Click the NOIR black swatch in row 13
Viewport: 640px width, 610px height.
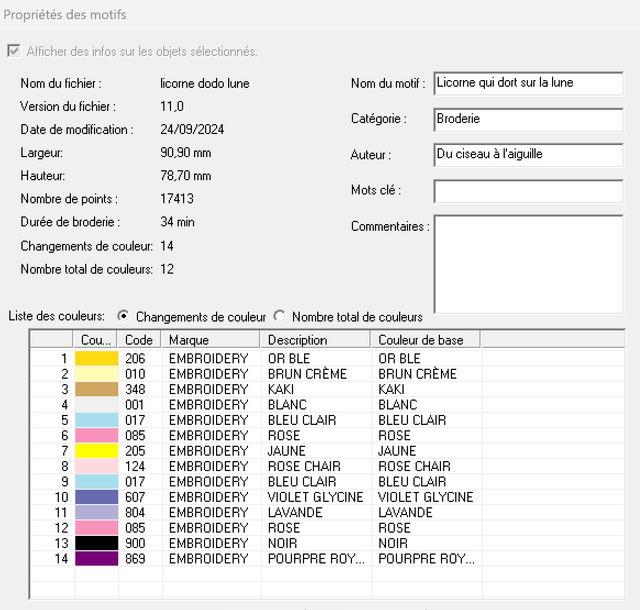(97, 543)
